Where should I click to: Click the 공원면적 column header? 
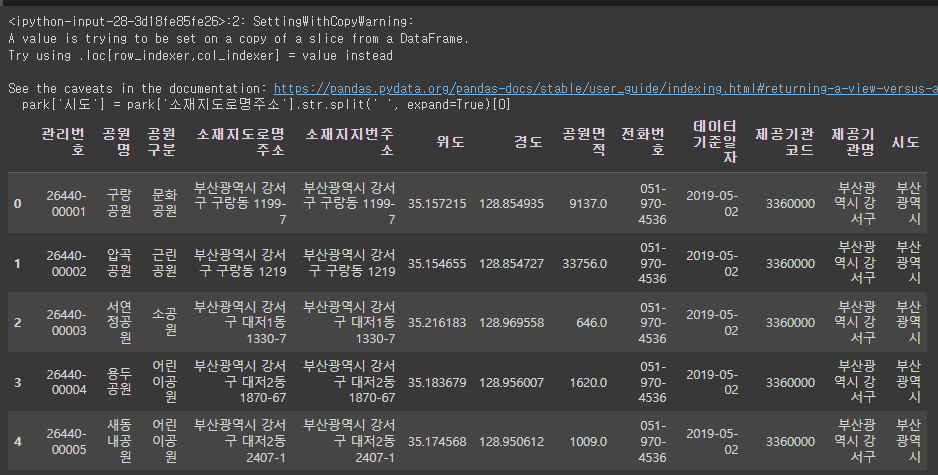[x=584, y=141]
